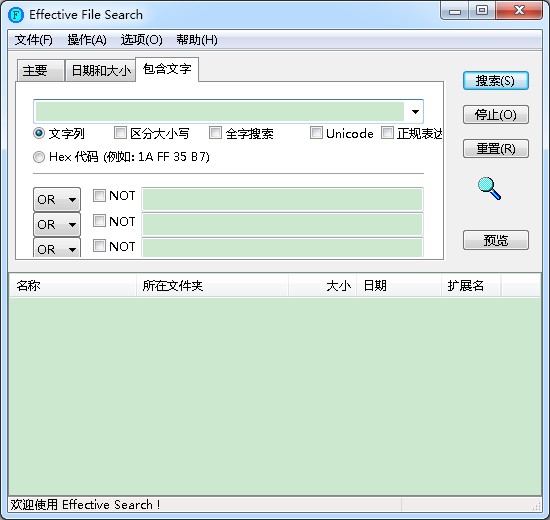The width and height of the screenshot is (550, 520).
Task: Open the second OR operator dropdown
Action: pyautogui.click(x=57, y=224)
